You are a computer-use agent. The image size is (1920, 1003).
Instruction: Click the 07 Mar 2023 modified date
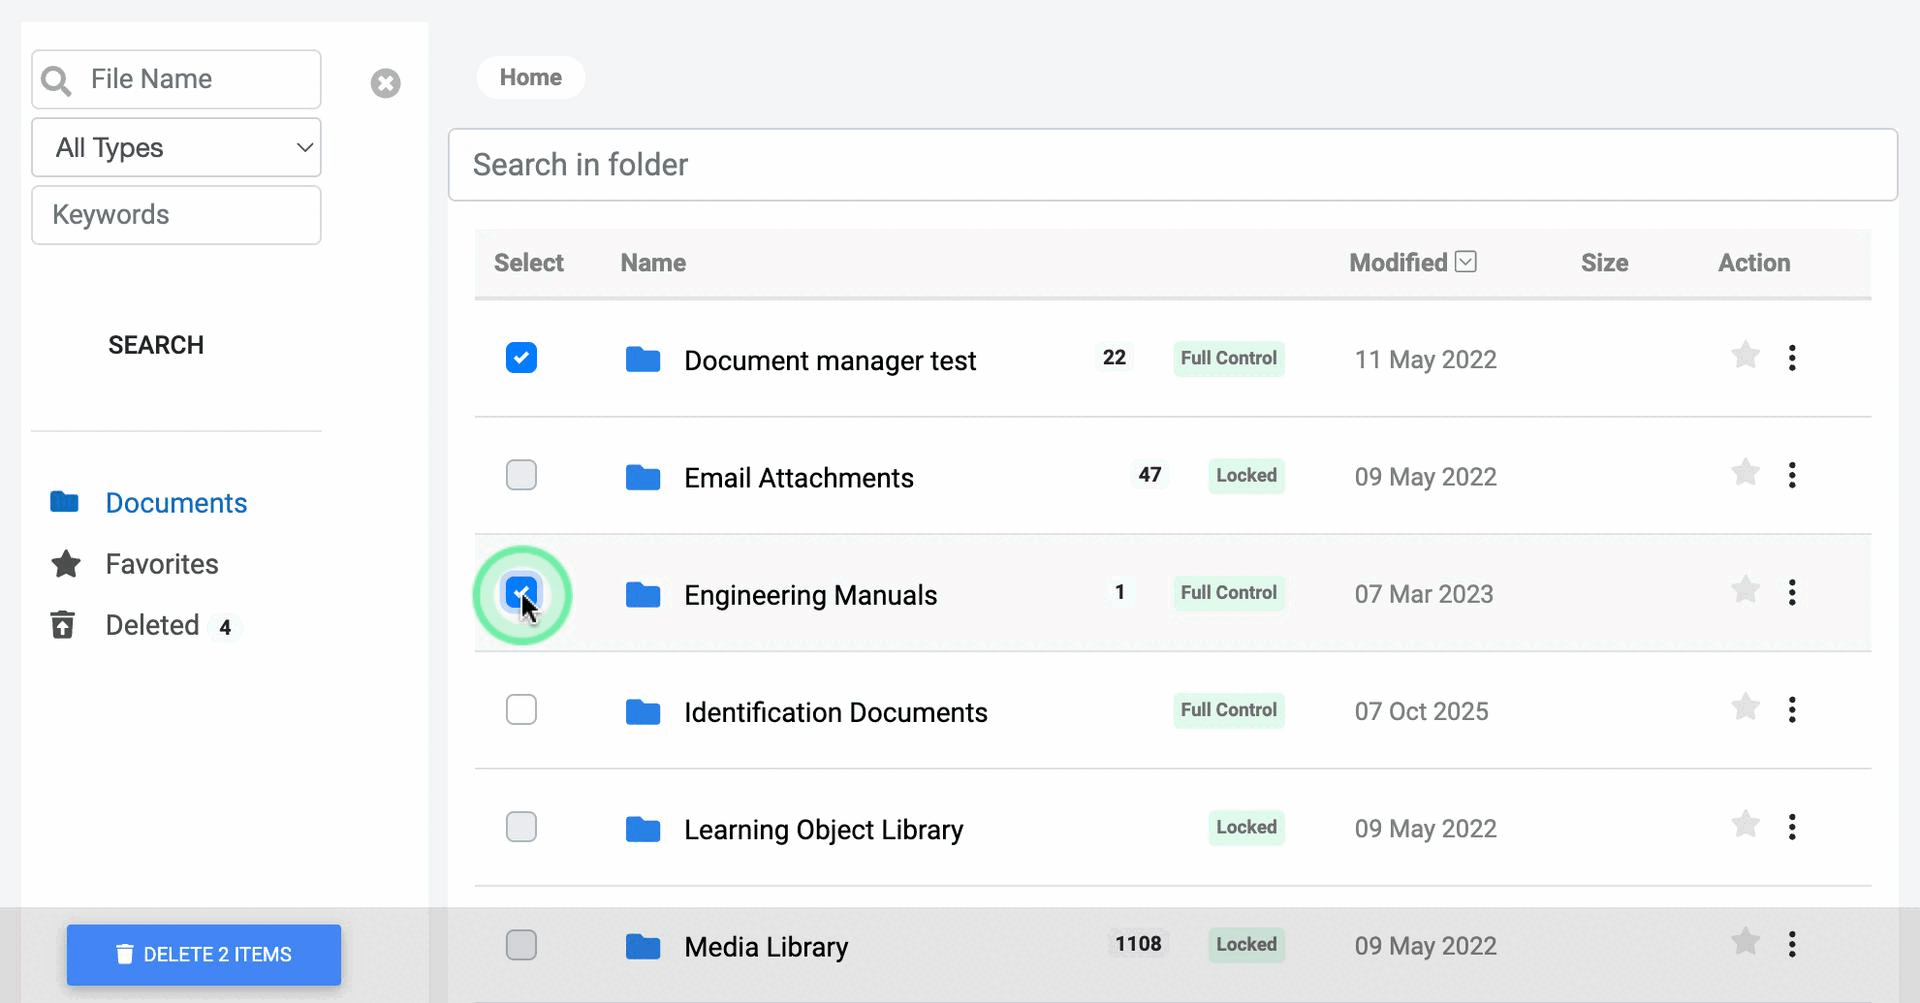point(1424,594)
